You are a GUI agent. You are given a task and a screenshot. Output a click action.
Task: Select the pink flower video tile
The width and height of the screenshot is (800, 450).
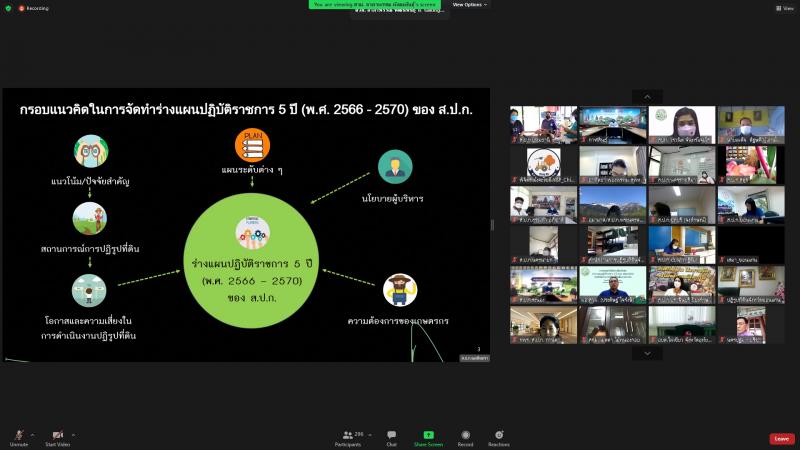tap(751, 164)
